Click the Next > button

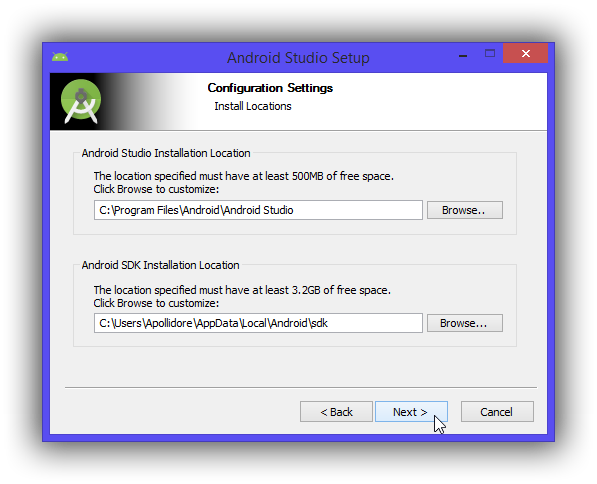click(411, 411)
